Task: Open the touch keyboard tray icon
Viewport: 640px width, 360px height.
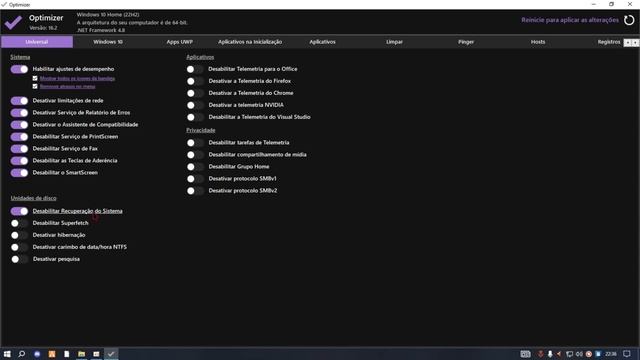Action: [x=525, y=354]
